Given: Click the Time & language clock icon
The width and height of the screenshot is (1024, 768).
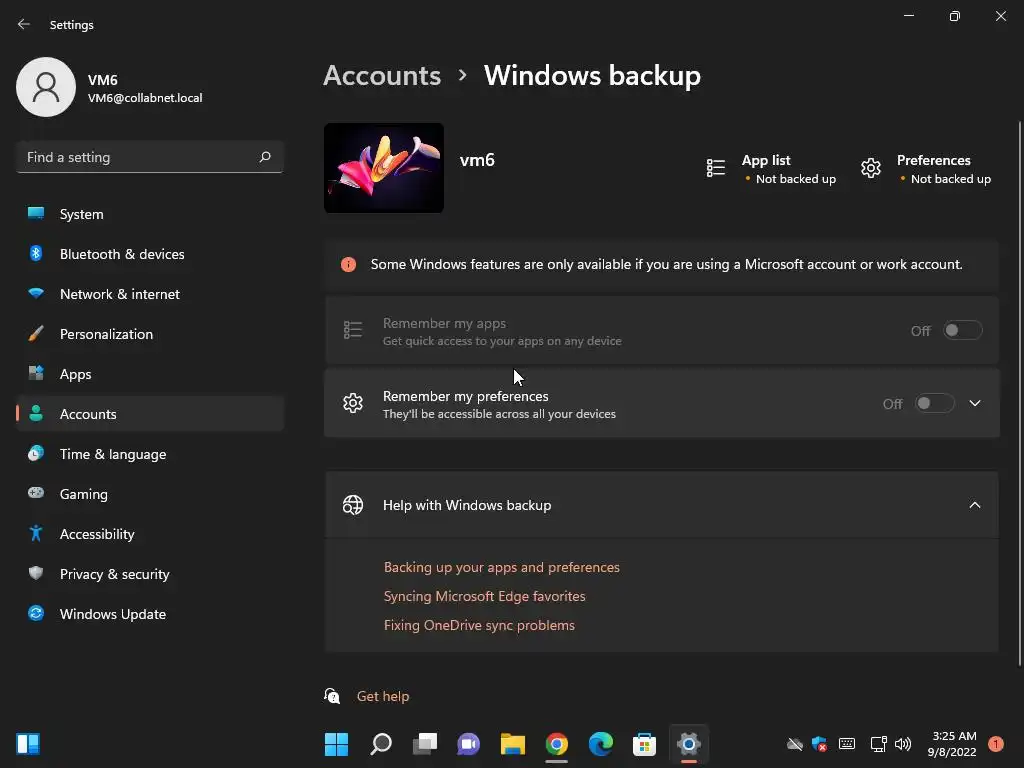Looking at the screenshot, I should tap(36, 453).
